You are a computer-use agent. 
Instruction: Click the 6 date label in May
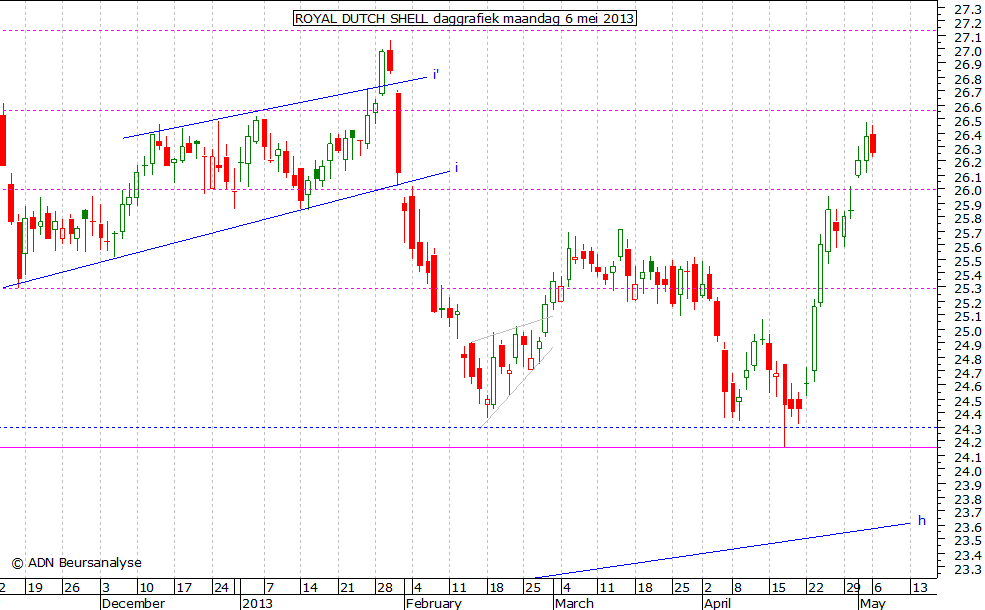[878, 588]
